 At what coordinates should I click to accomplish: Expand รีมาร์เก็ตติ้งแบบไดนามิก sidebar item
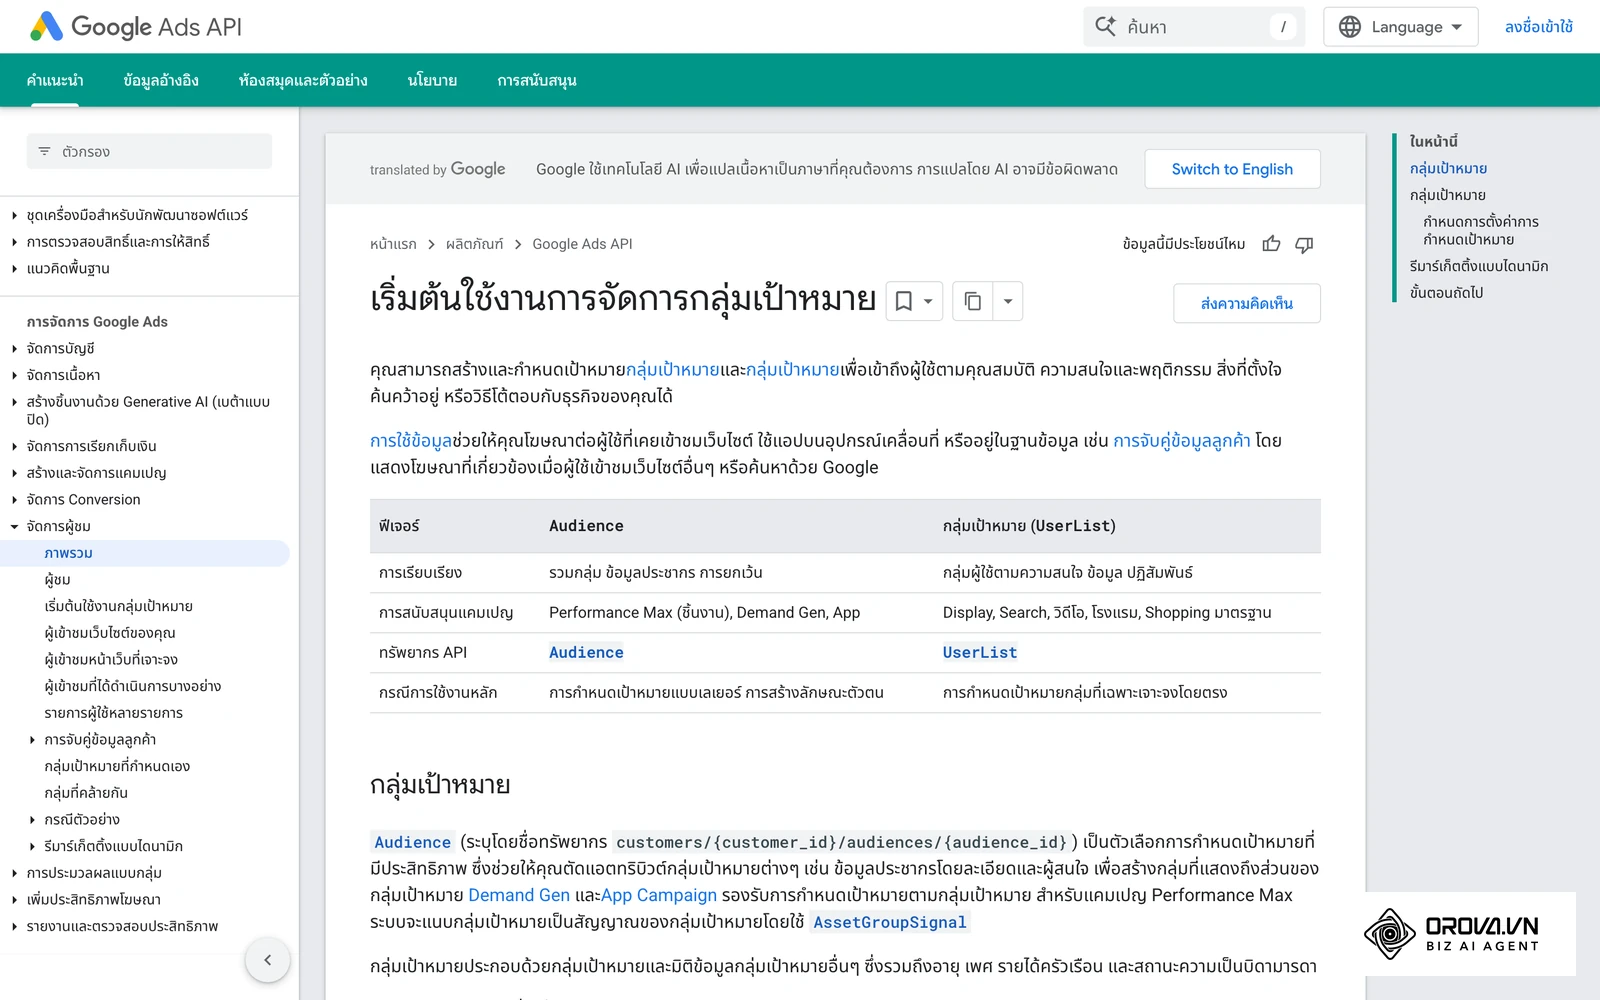coord(32,846)
